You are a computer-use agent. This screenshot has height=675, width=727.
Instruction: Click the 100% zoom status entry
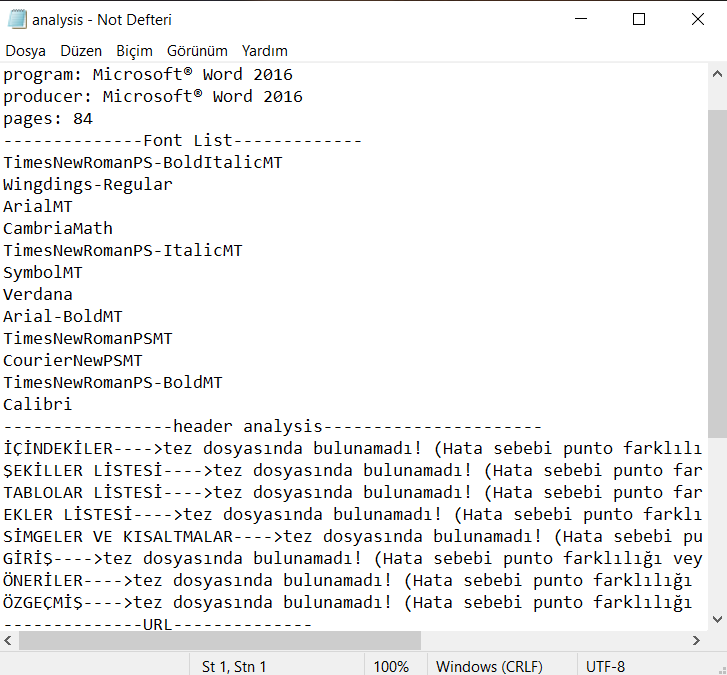pyautogui.click(x=391, y=666)
